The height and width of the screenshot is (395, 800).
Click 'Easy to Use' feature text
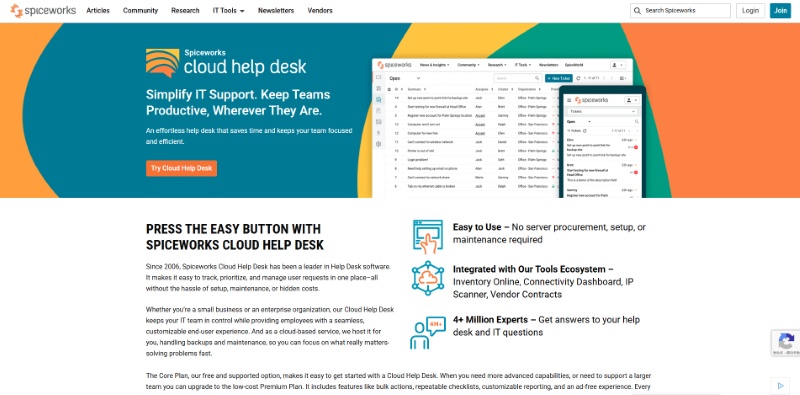pos(477,227)
